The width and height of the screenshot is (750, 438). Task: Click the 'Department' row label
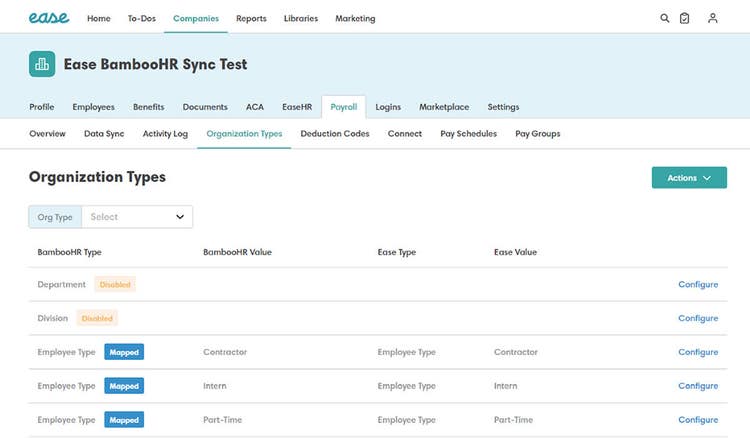click(x=61, y=284)
